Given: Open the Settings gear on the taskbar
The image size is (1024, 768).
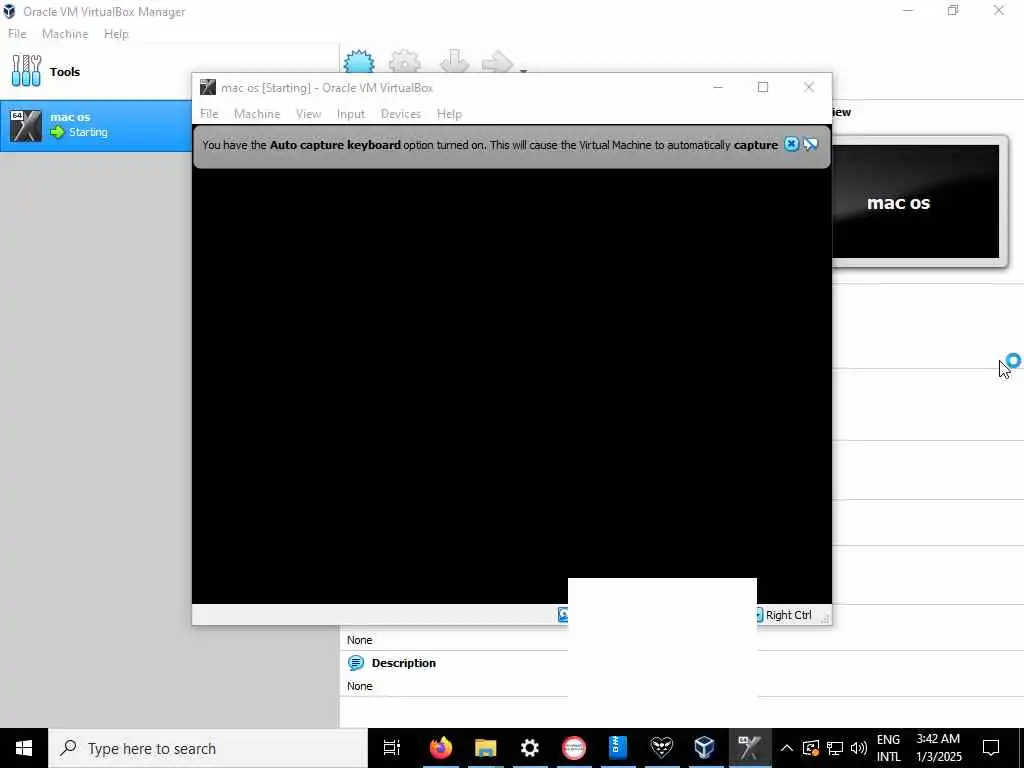Looking at the screenshot, I should tap(530, 748).
